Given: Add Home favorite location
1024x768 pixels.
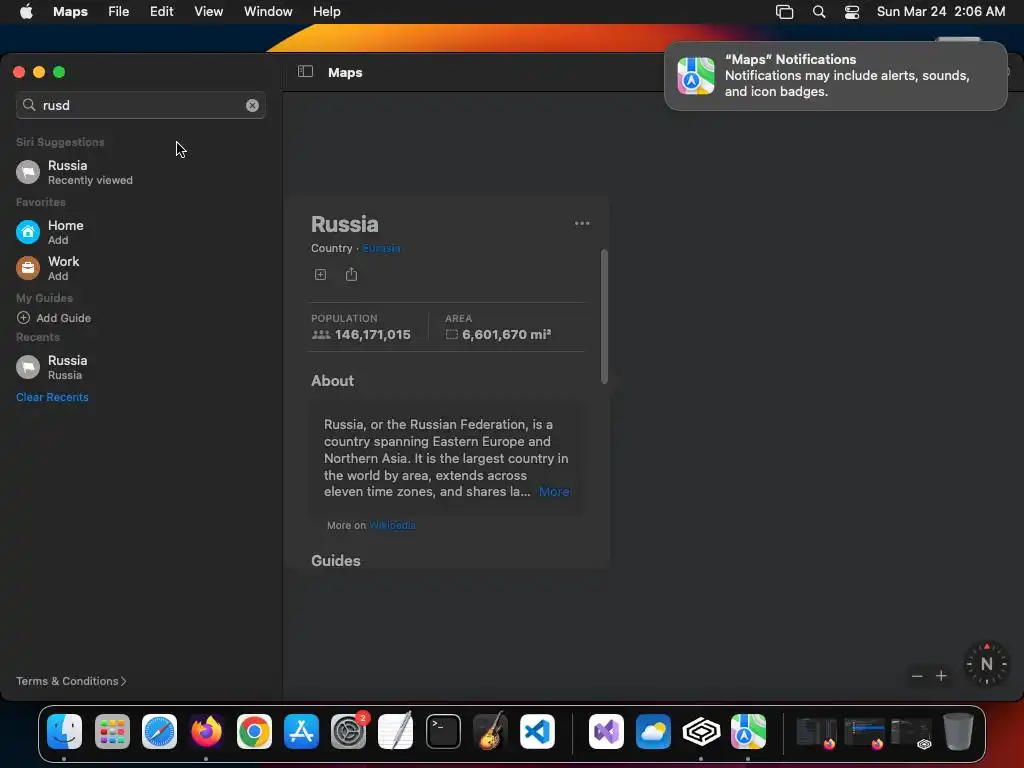Looking at the screenshot, I should pyautogui.click(x=140, y=232).
